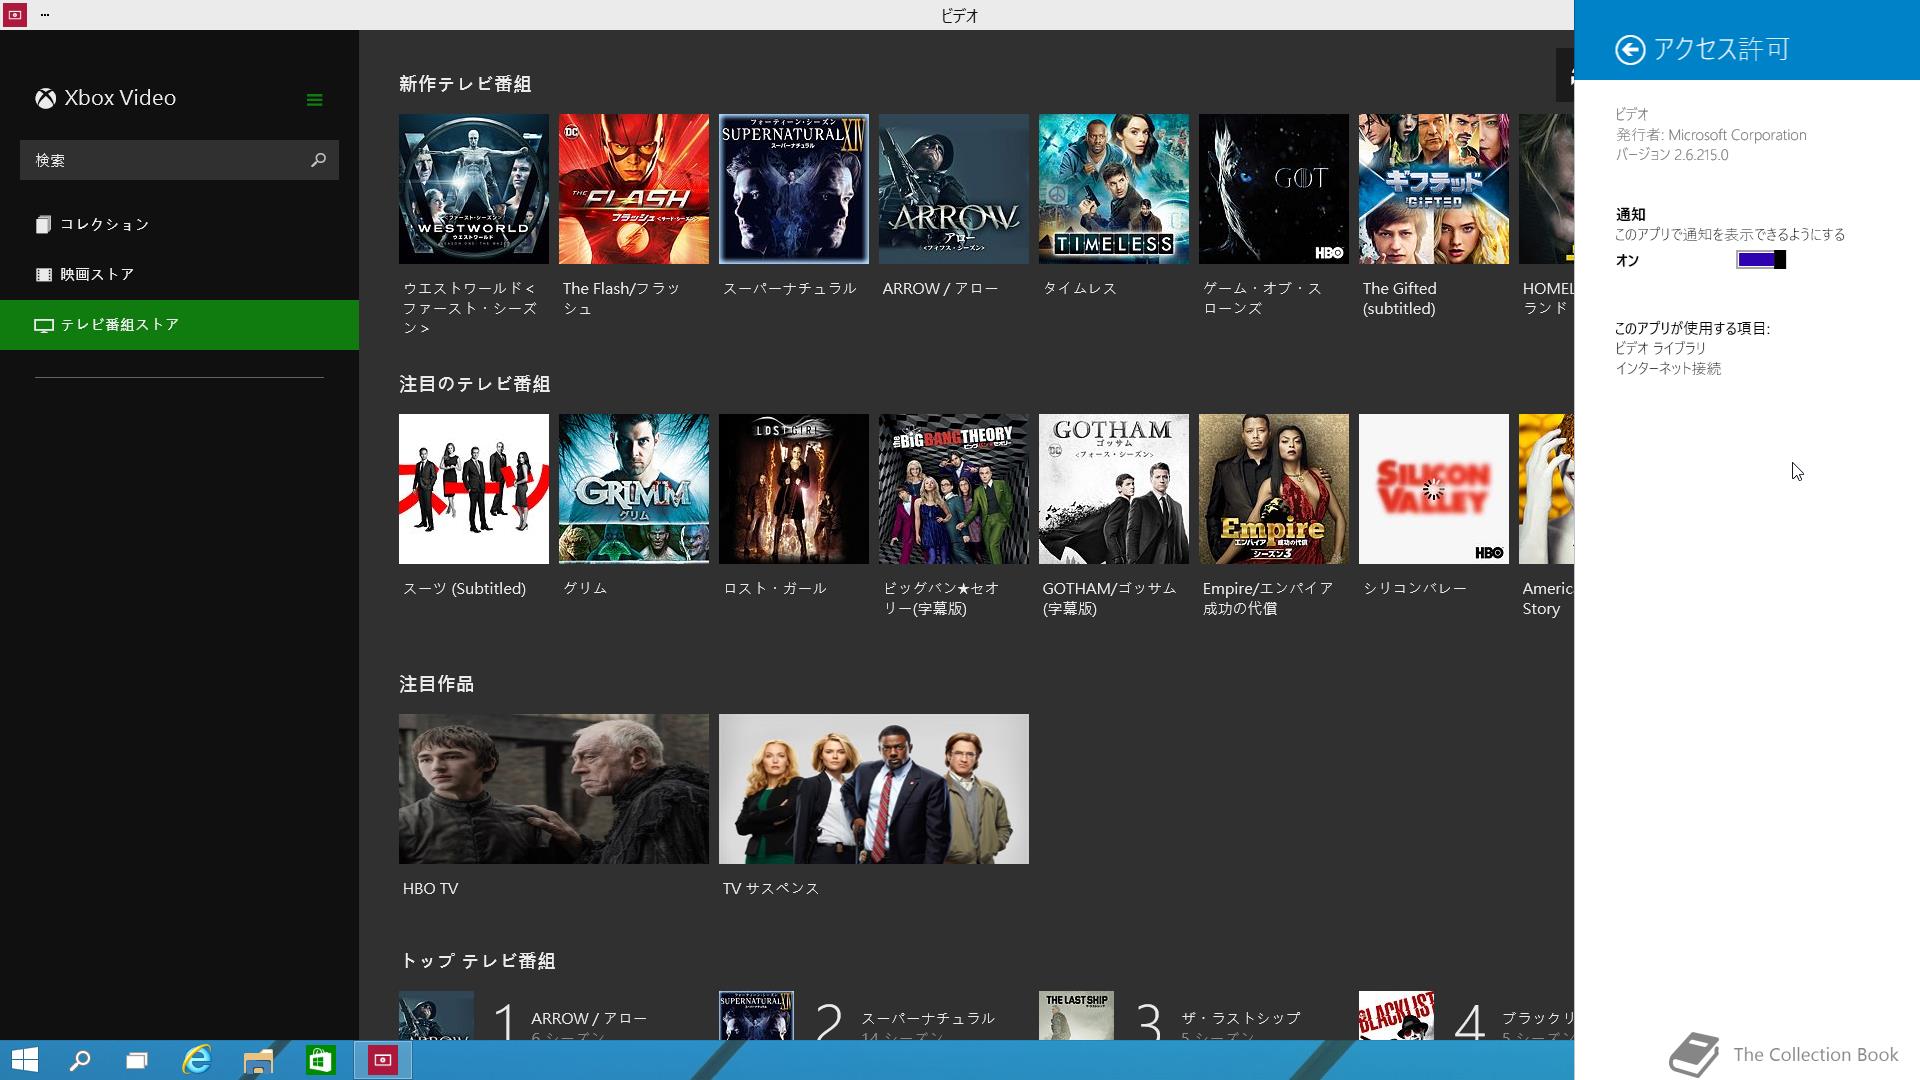
Task: Click the video app icon in title bar
Action: click(x=14, y=15)
